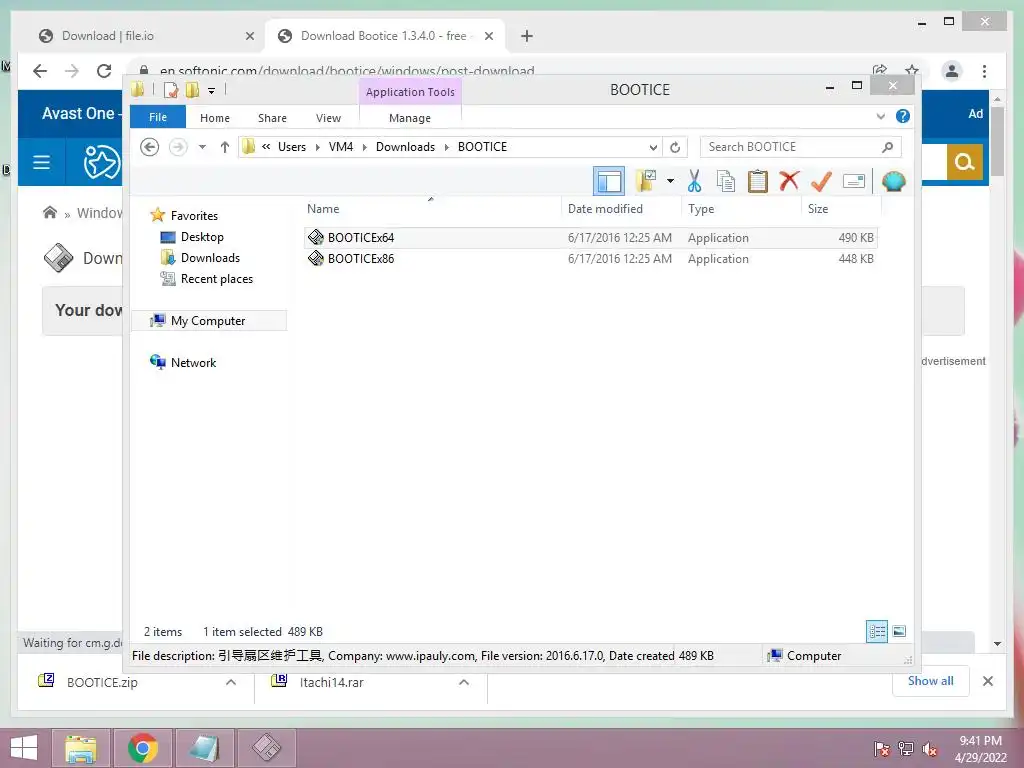Click the Search BOOTICE field
Screen dimensions: 1024x768
(800, 147)
